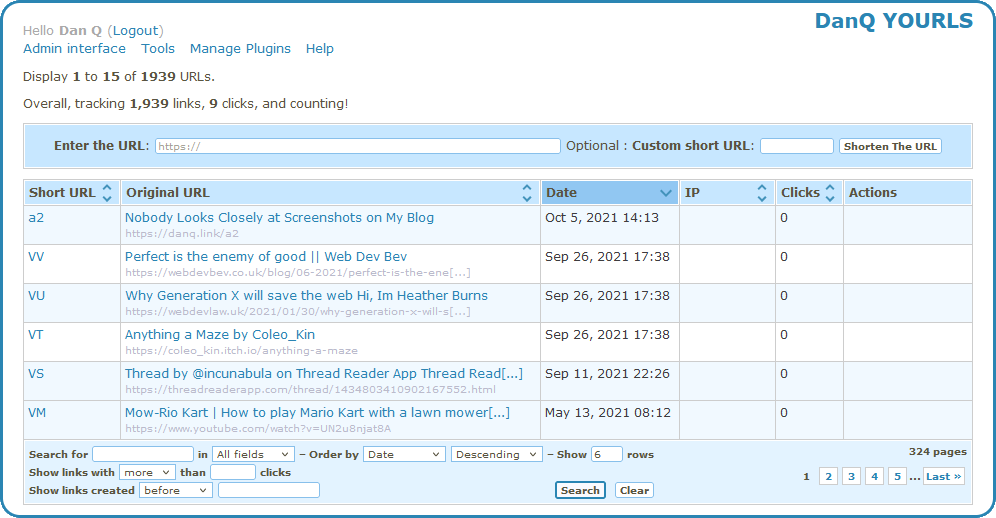Open the 'All fields' search dropdown
The width and height of the screenshot is (996, 518).
[253, 454]
